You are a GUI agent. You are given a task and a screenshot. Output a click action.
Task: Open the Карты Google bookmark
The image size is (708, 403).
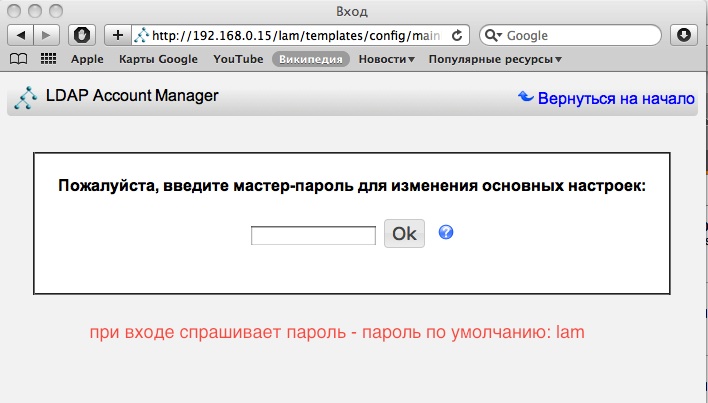(158, 59)
